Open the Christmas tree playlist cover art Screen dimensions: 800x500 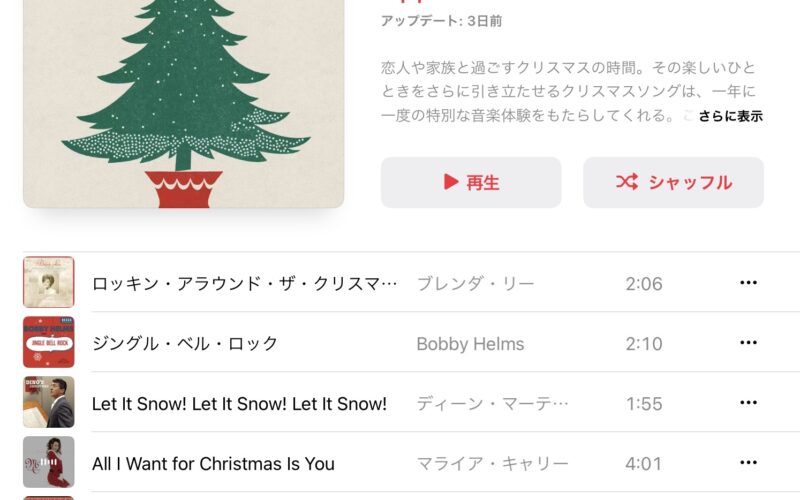click(184, 104)
